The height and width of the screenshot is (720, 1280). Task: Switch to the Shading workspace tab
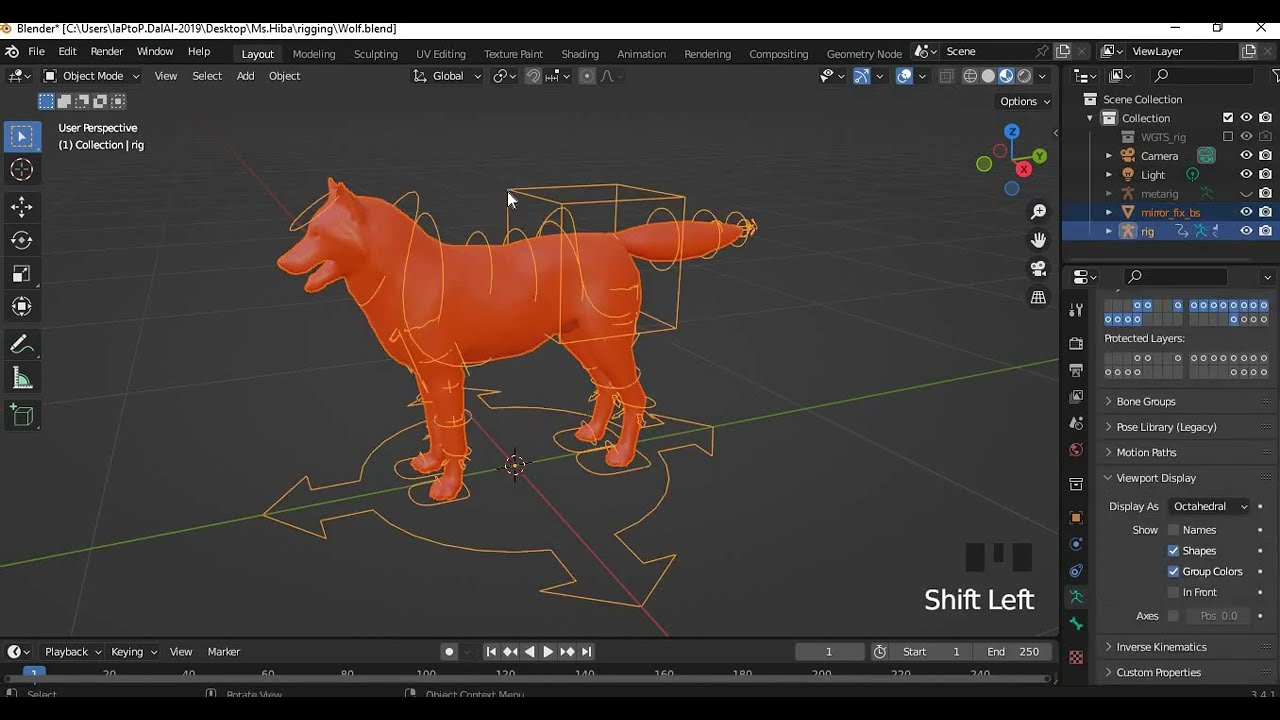[580, 54]
